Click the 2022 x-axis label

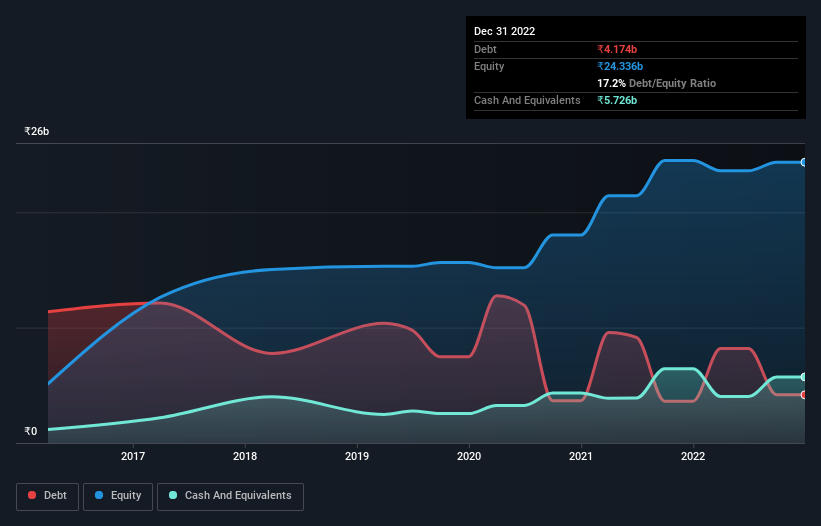click(693, 456)
